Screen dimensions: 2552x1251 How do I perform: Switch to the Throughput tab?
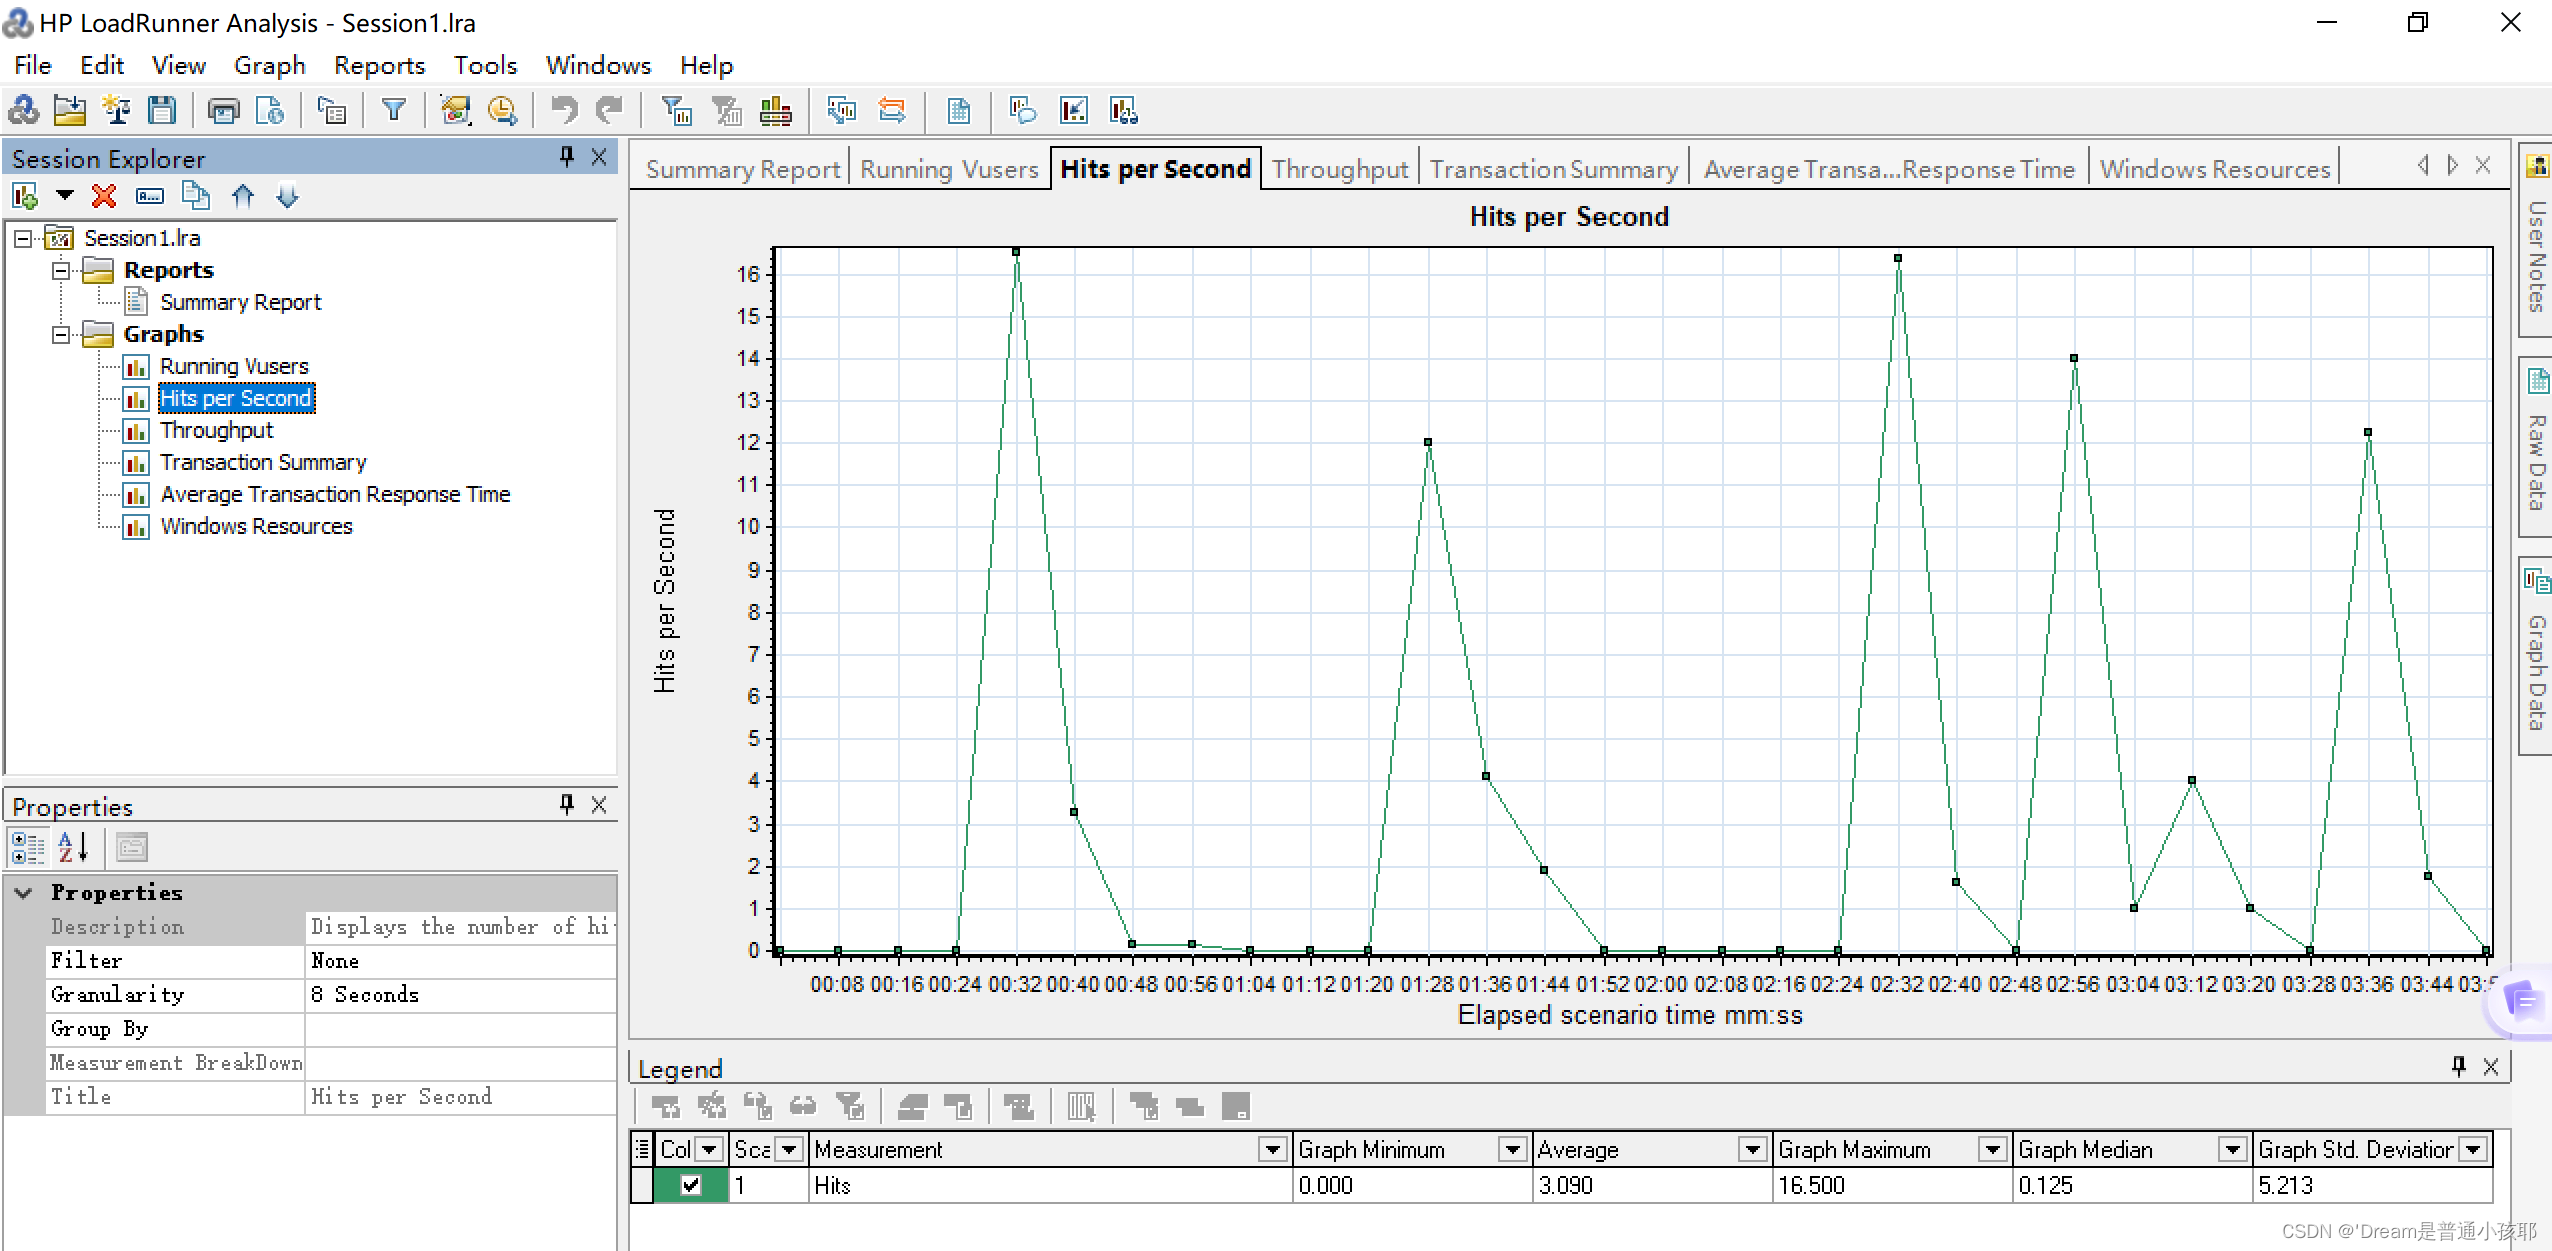tap(1340, 169)
